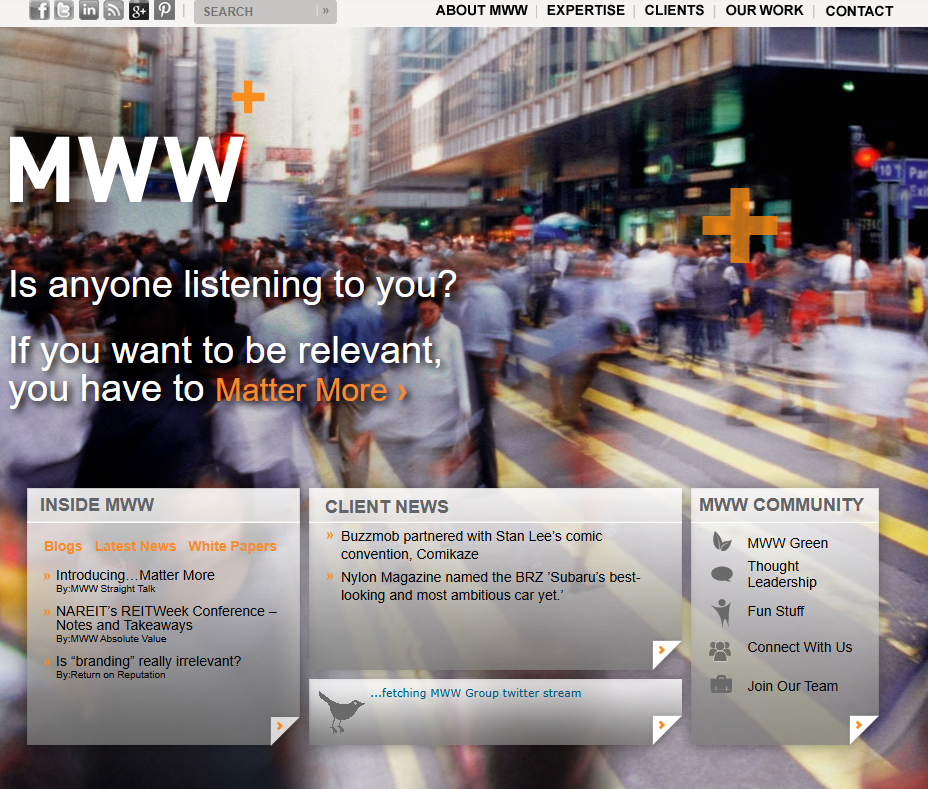Click the Fun Stuff person icon
The image size is (928, 789).
[x=721, y=612]
